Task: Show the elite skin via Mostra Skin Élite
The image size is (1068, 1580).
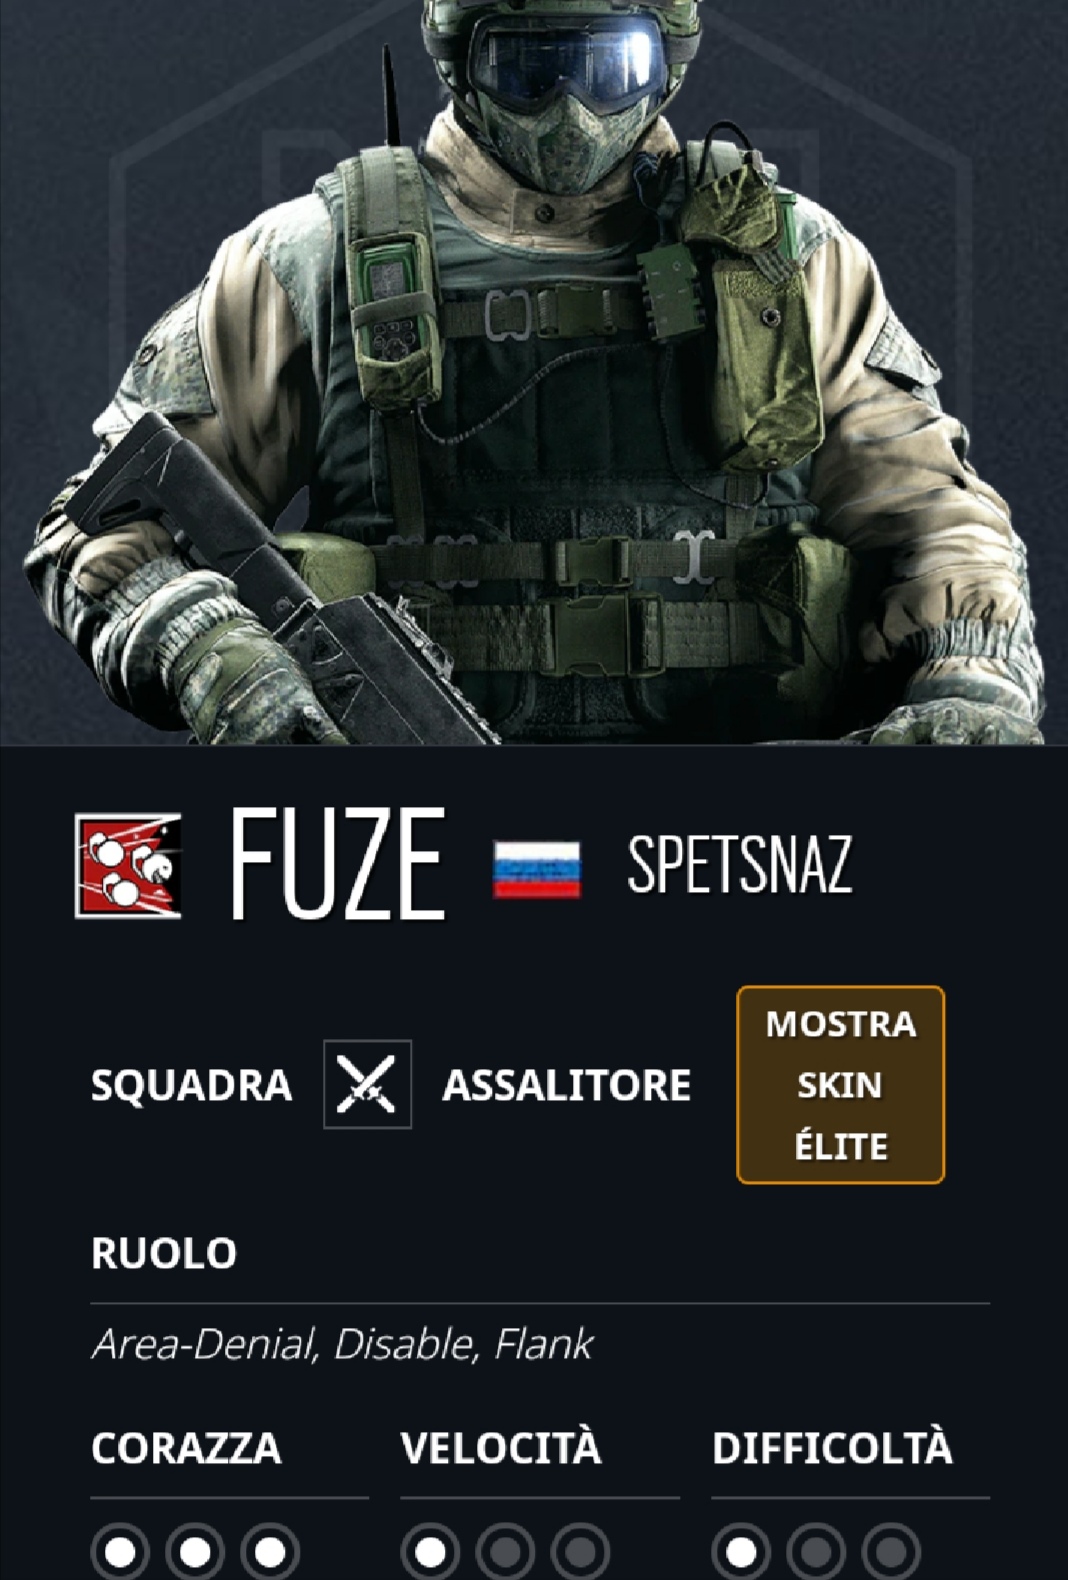Action: tap(840, 1085)
